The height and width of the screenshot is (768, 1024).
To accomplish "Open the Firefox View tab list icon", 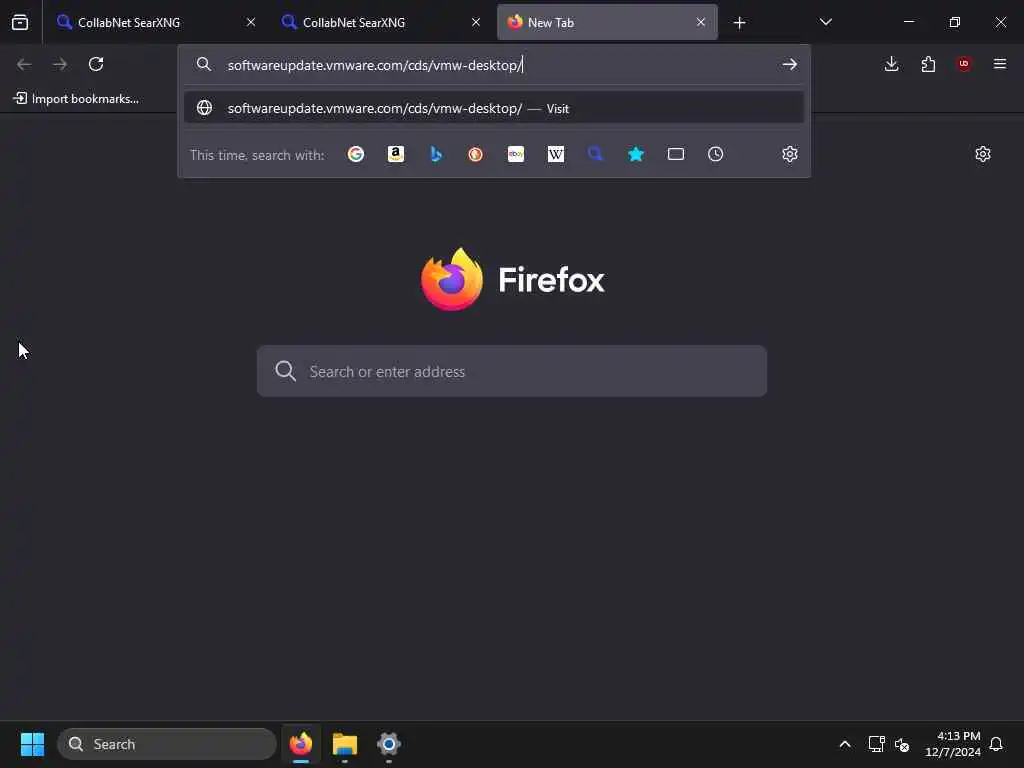I will click(20, 22).
